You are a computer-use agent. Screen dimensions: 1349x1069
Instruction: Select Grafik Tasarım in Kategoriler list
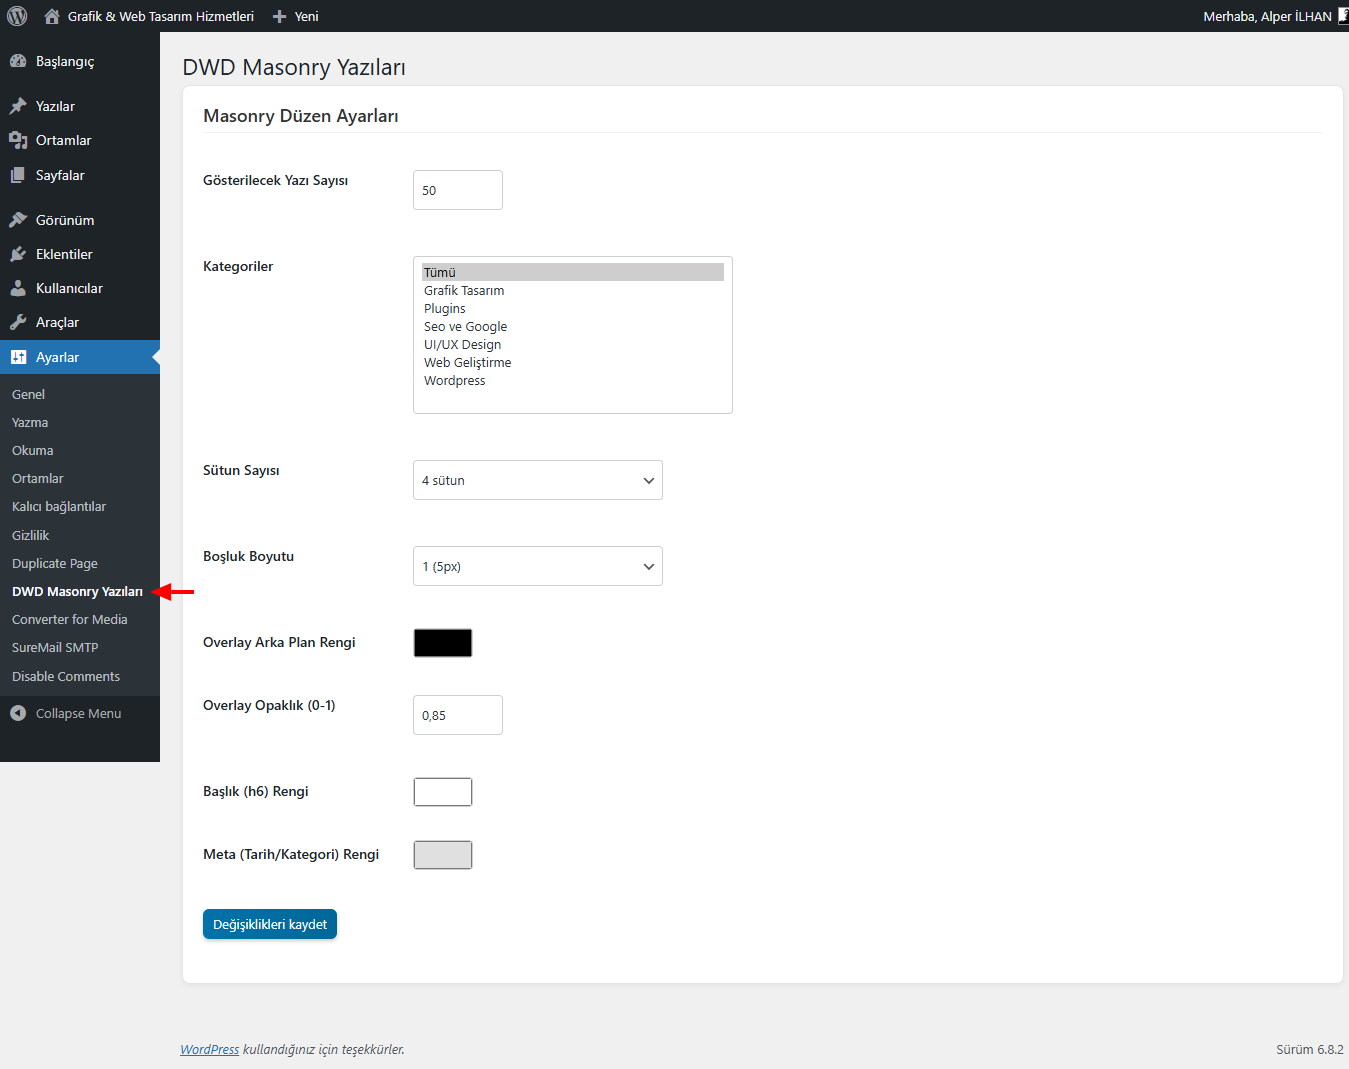pos(464,291)
